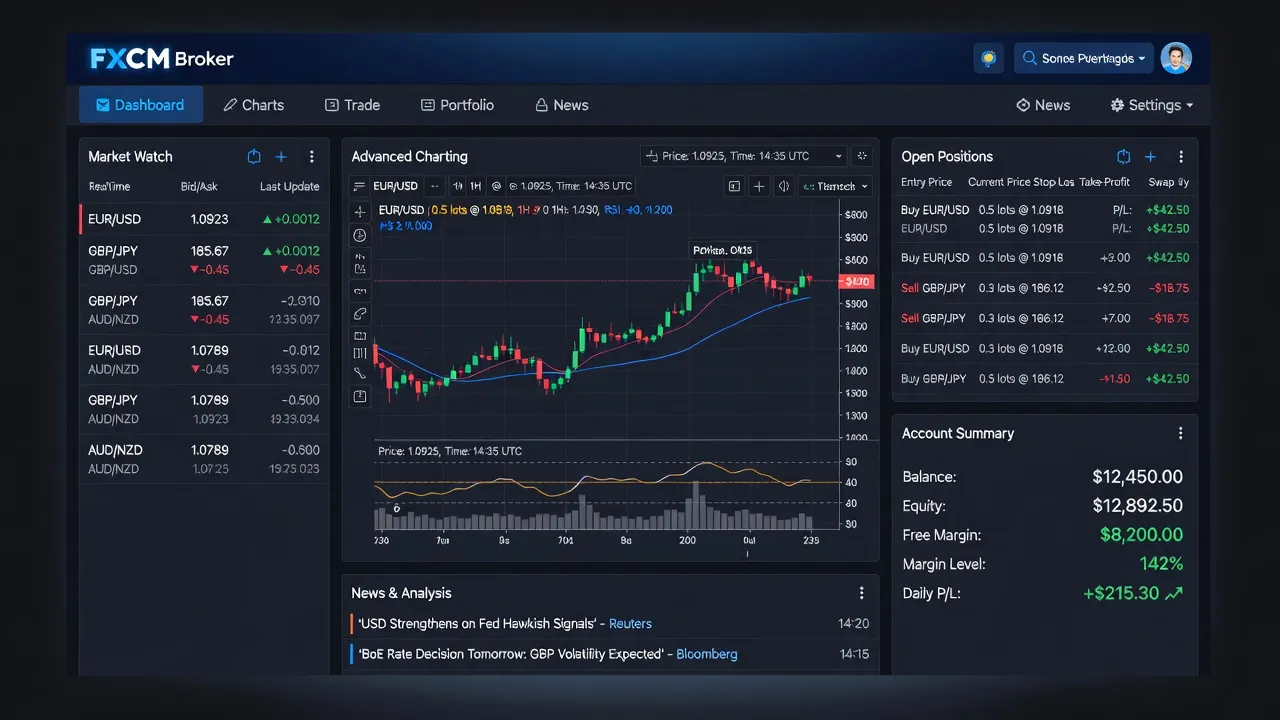Select the rectangle drawing tool

[x=360, y=336]
